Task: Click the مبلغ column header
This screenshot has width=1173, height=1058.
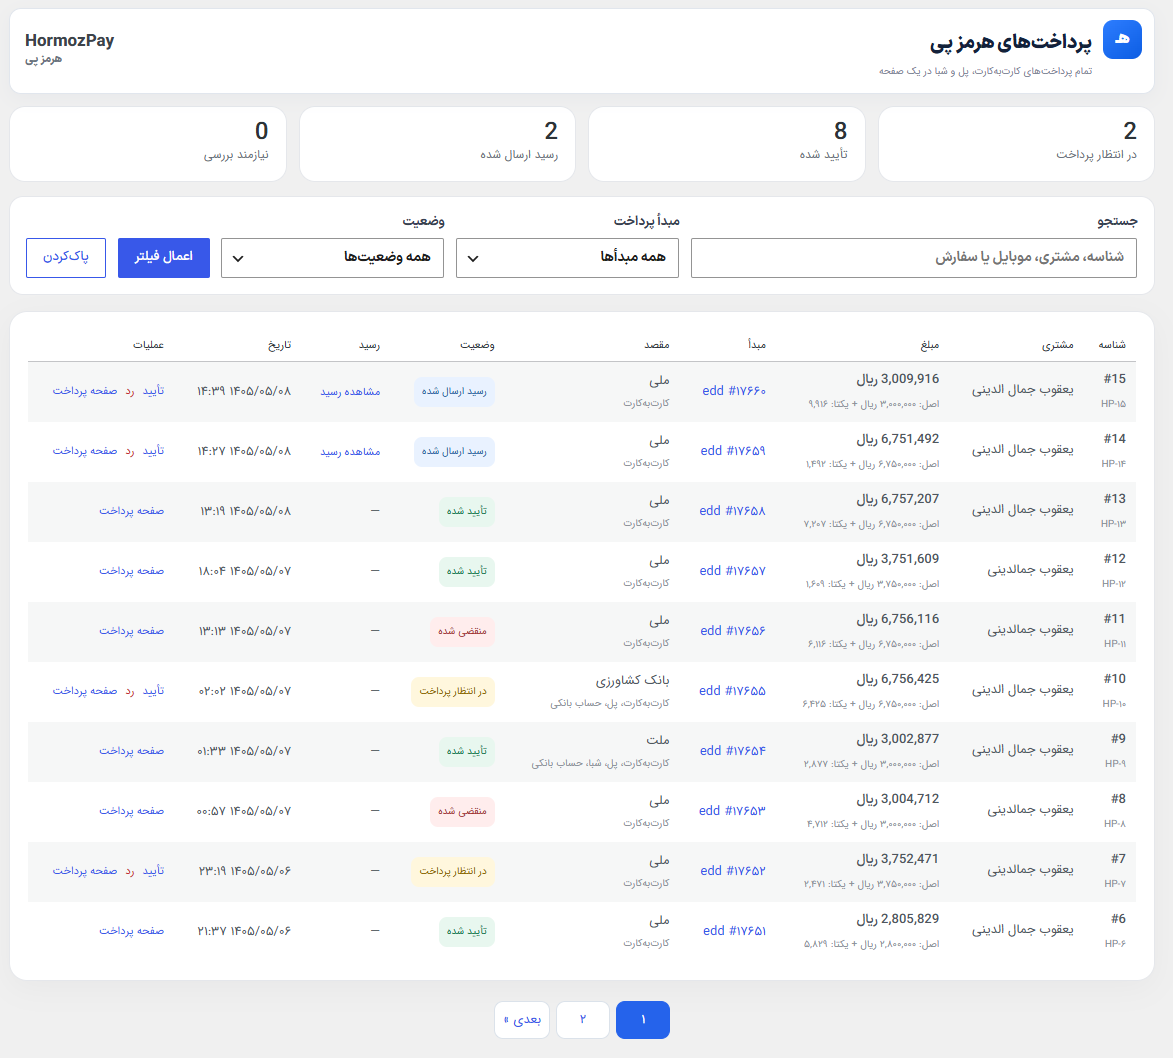Action: pyautogui.click(x=930, y=345)
